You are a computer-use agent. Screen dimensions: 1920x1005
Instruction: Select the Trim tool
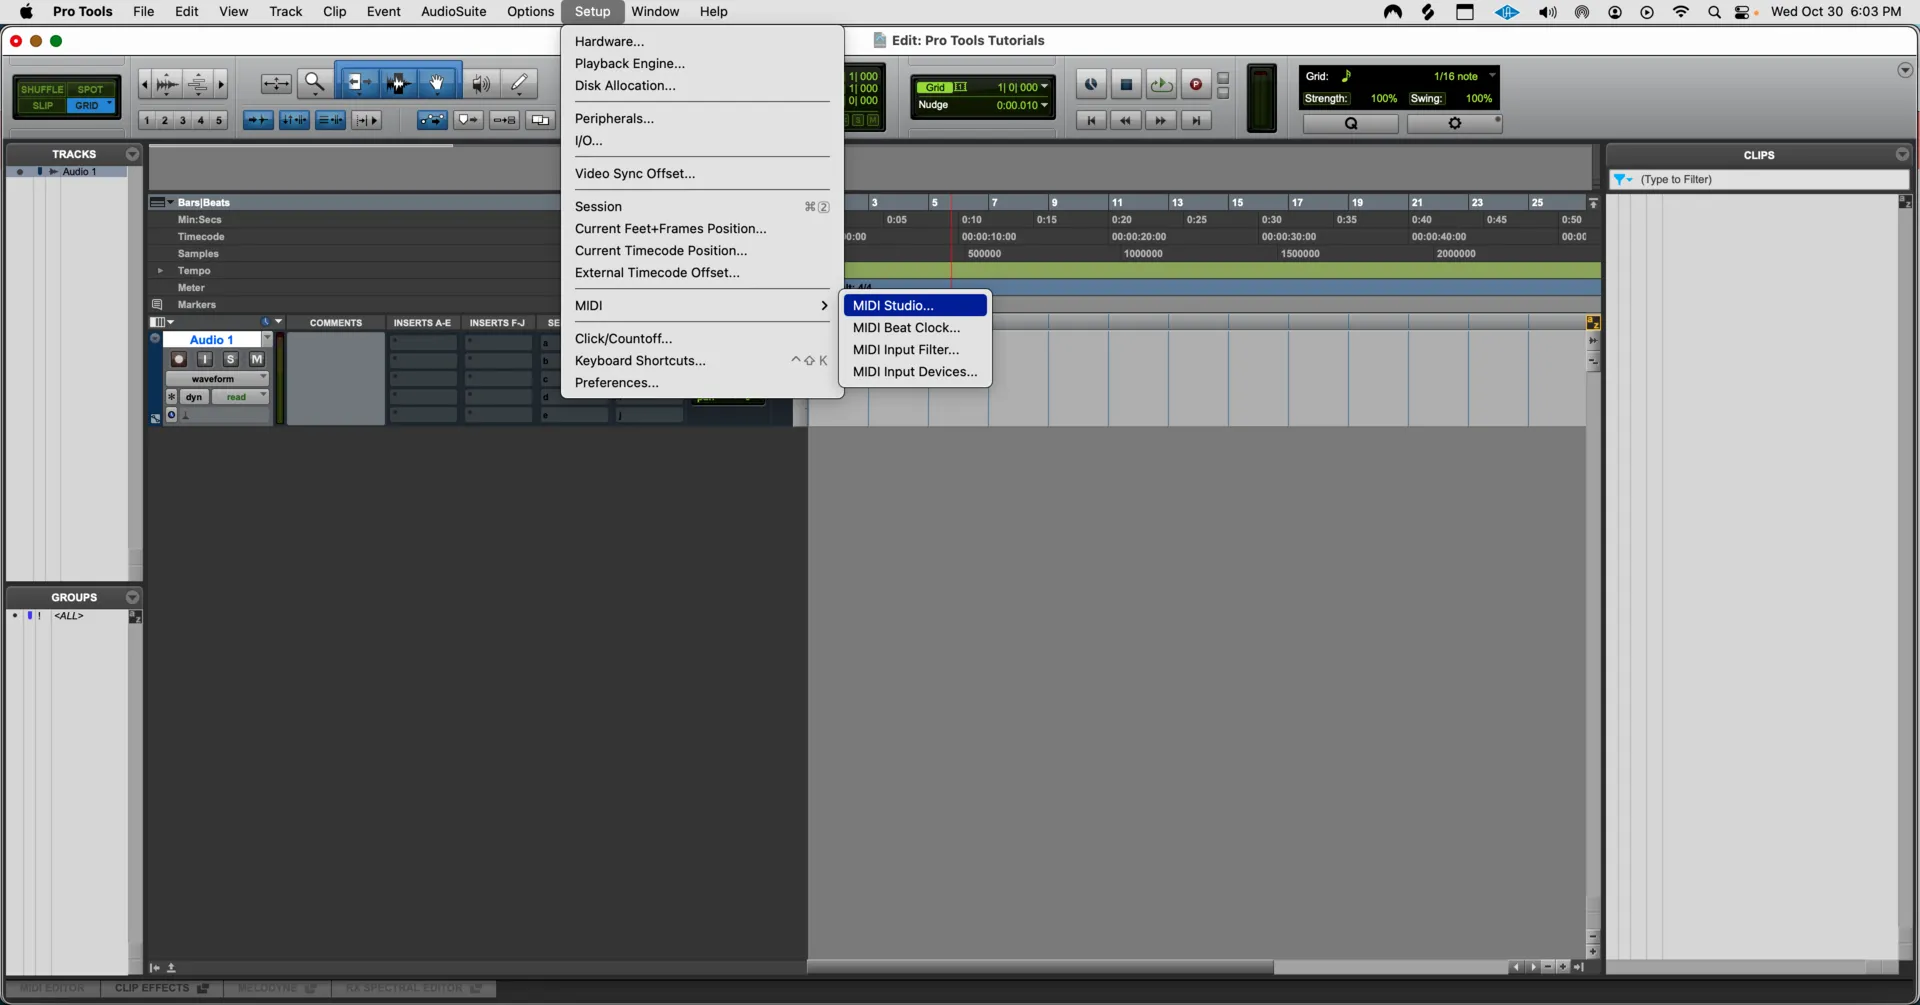[x=357, y=84]
